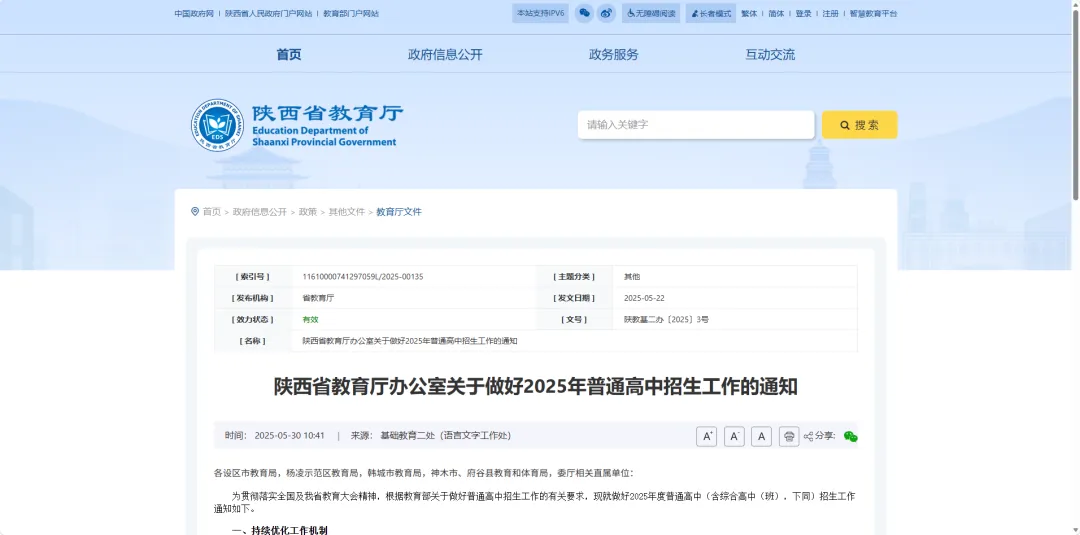
Task: Click issue date 2025-05-22
Action: (x=644, y=298)
